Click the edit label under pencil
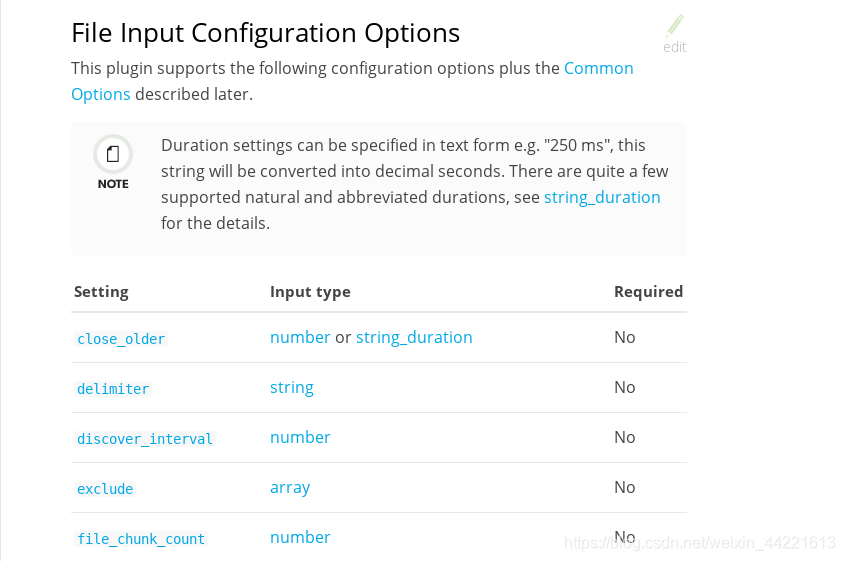This screenshot has width=845, height=561. (x=674, y=47)
